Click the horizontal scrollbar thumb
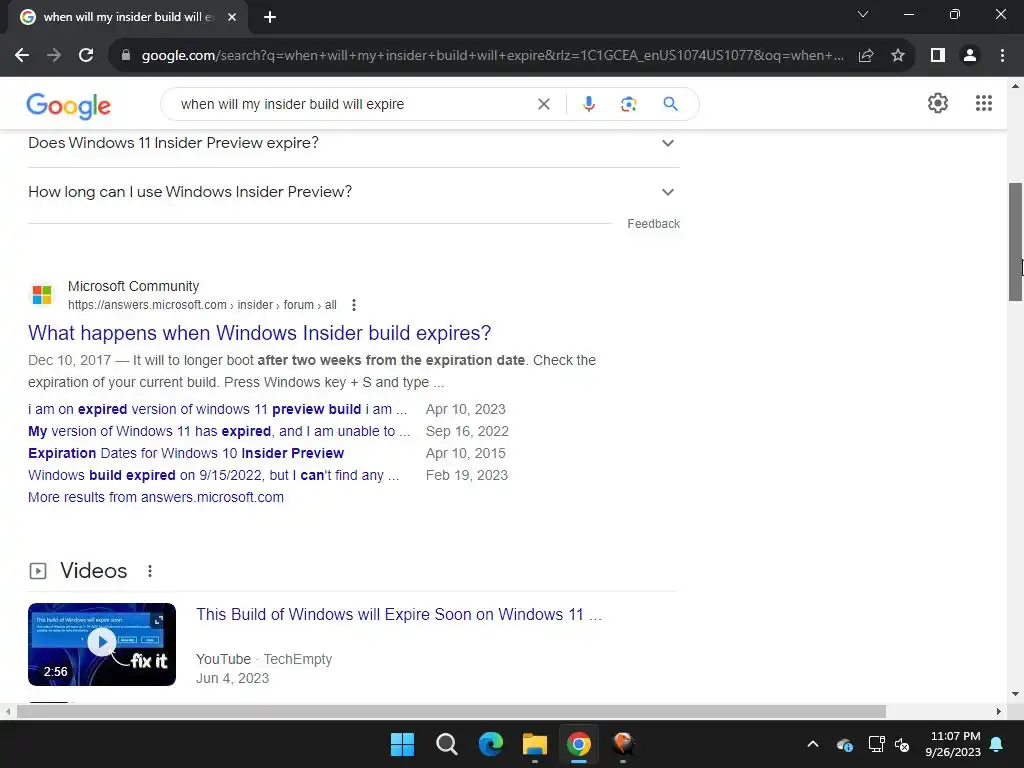Viewport: 1024px width, 768px height. (451, 711)
